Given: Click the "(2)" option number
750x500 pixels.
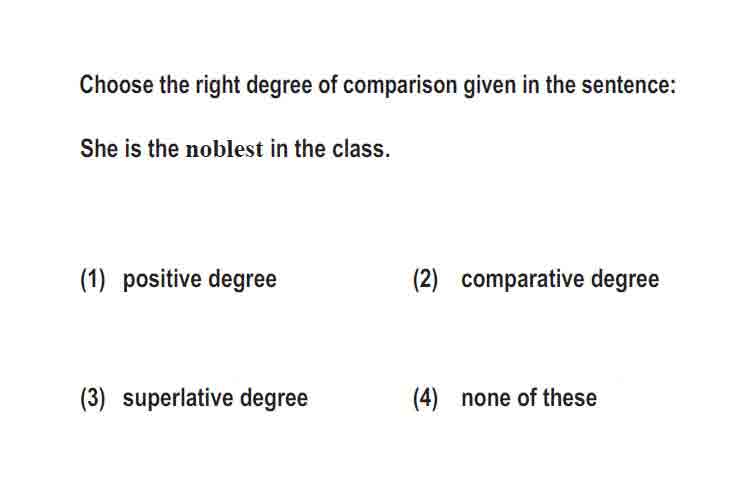Looking at the screenshot, I should [x=426, y=279].
